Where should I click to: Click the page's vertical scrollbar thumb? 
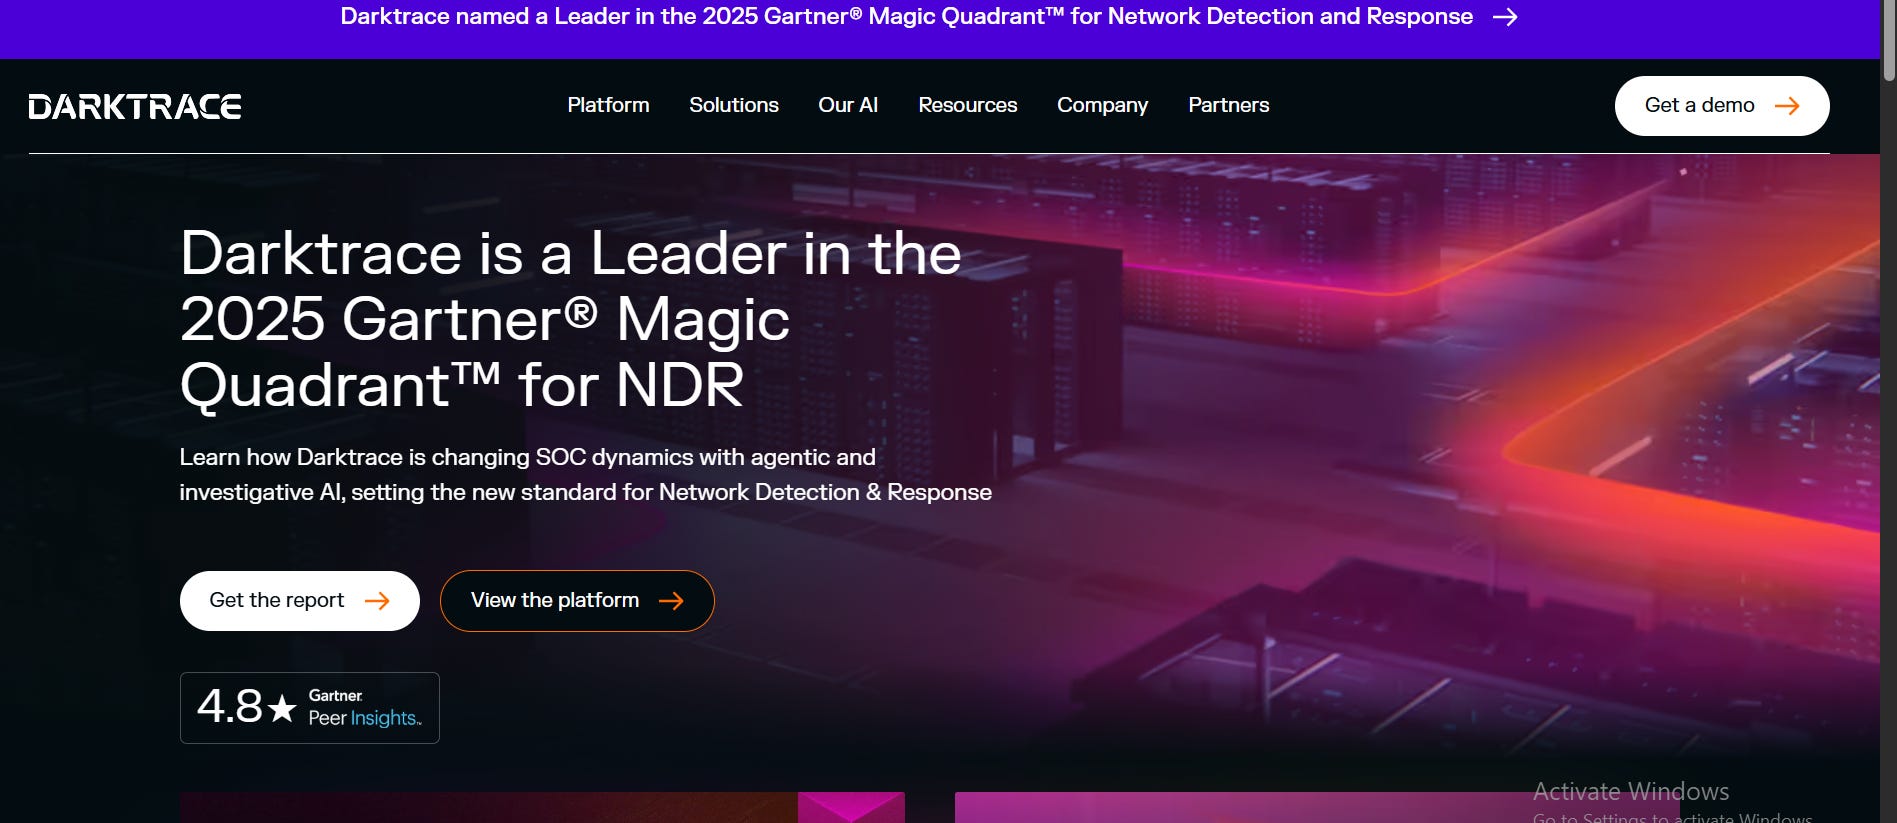click(x=1888, y=40)
